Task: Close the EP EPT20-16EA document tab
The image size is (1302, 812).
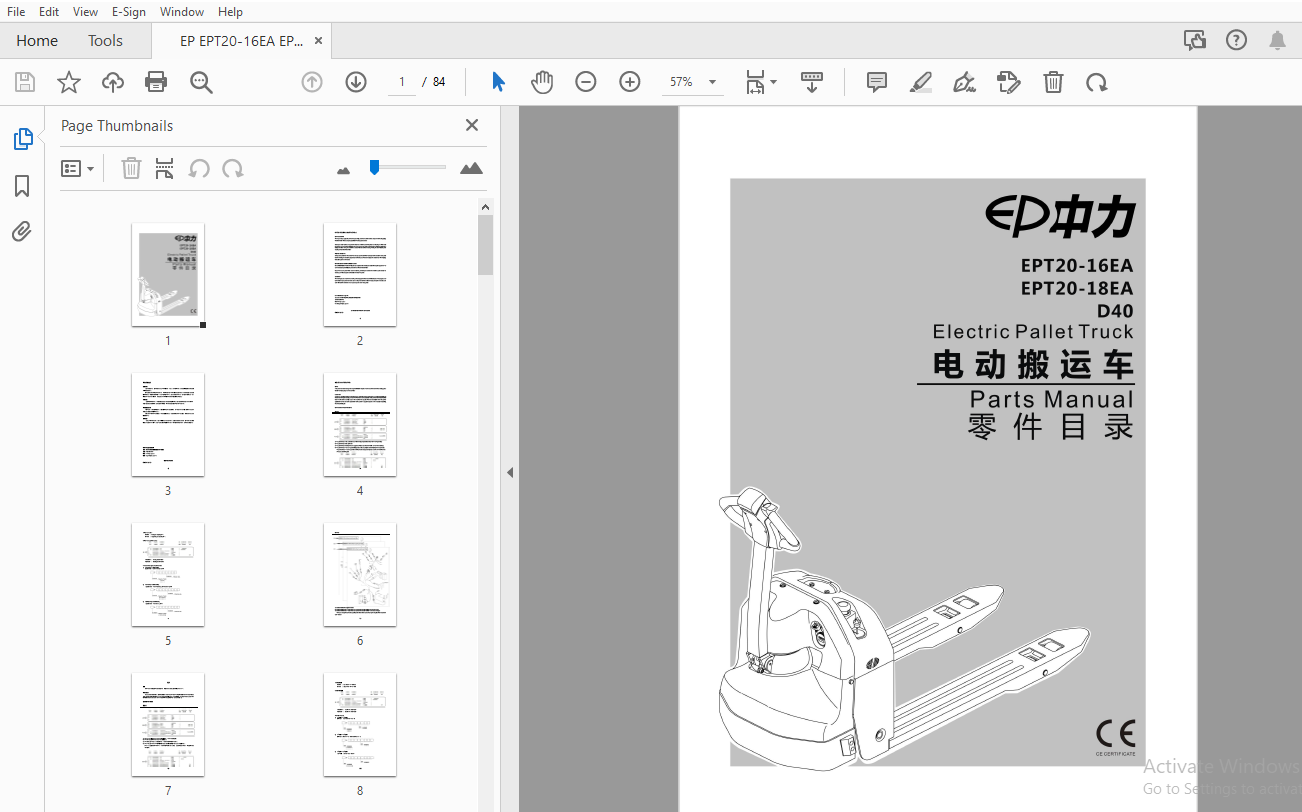Action: point(318,41)
